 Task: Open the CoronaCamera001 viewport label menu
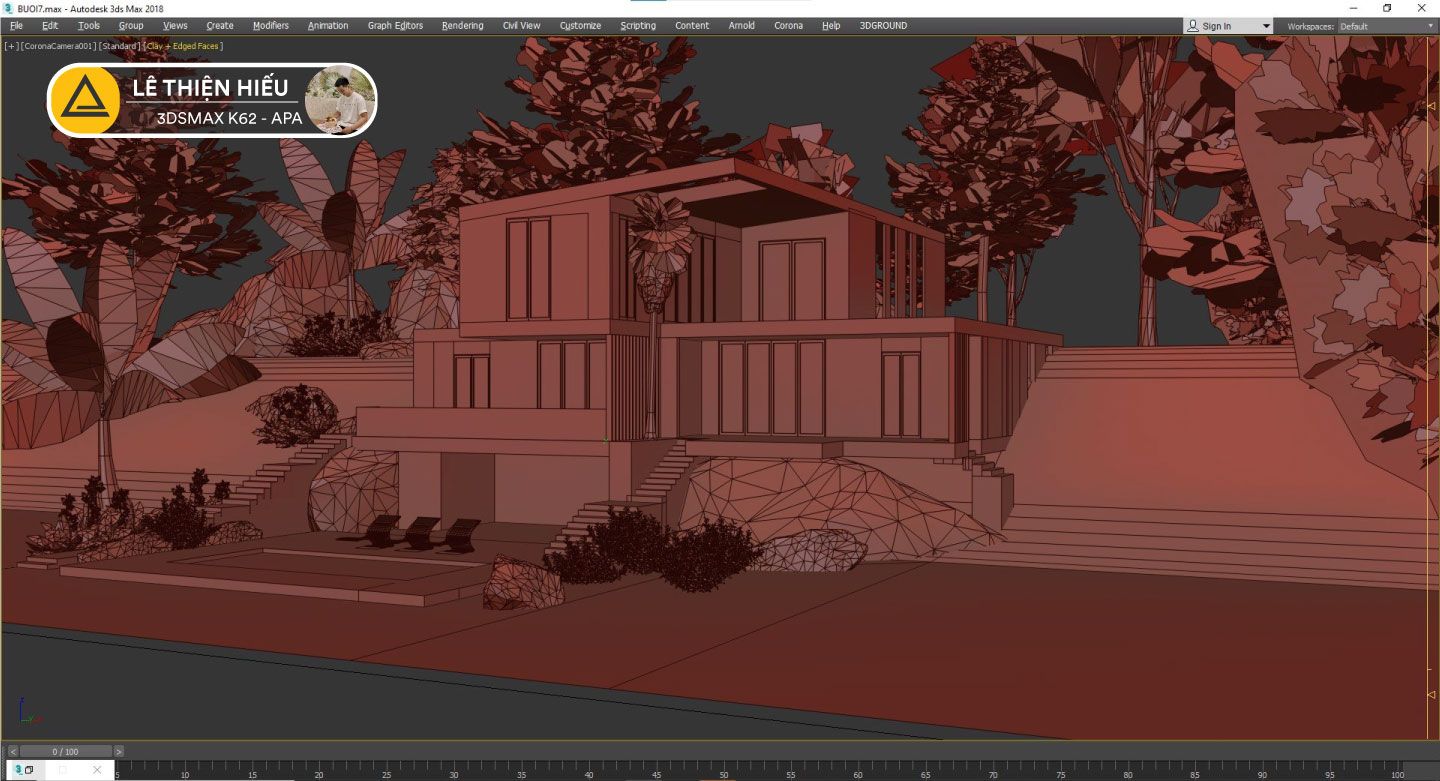coord(58,46)
